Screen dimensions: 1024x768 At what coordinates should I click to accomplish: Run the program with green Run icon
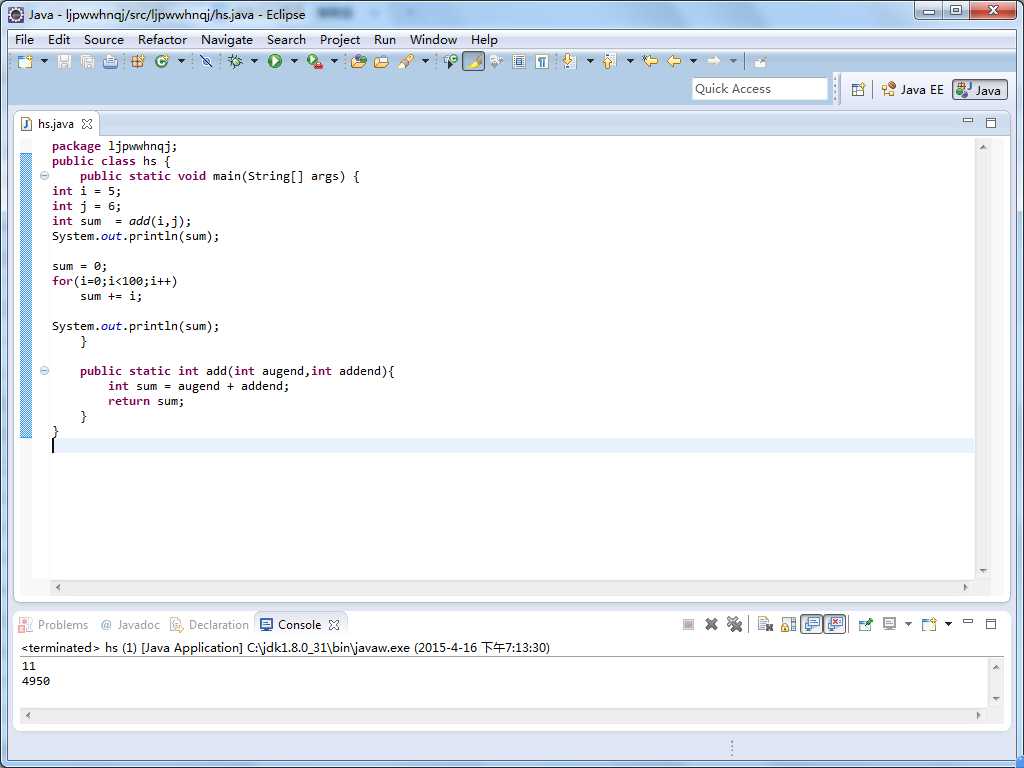pos(275,62)
